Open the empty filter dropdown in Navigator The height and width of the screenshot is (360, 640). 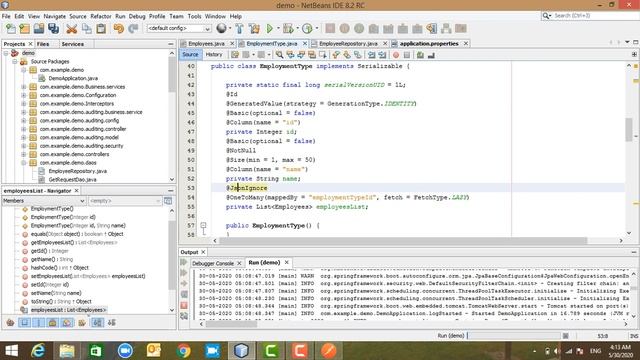(124, 201)
